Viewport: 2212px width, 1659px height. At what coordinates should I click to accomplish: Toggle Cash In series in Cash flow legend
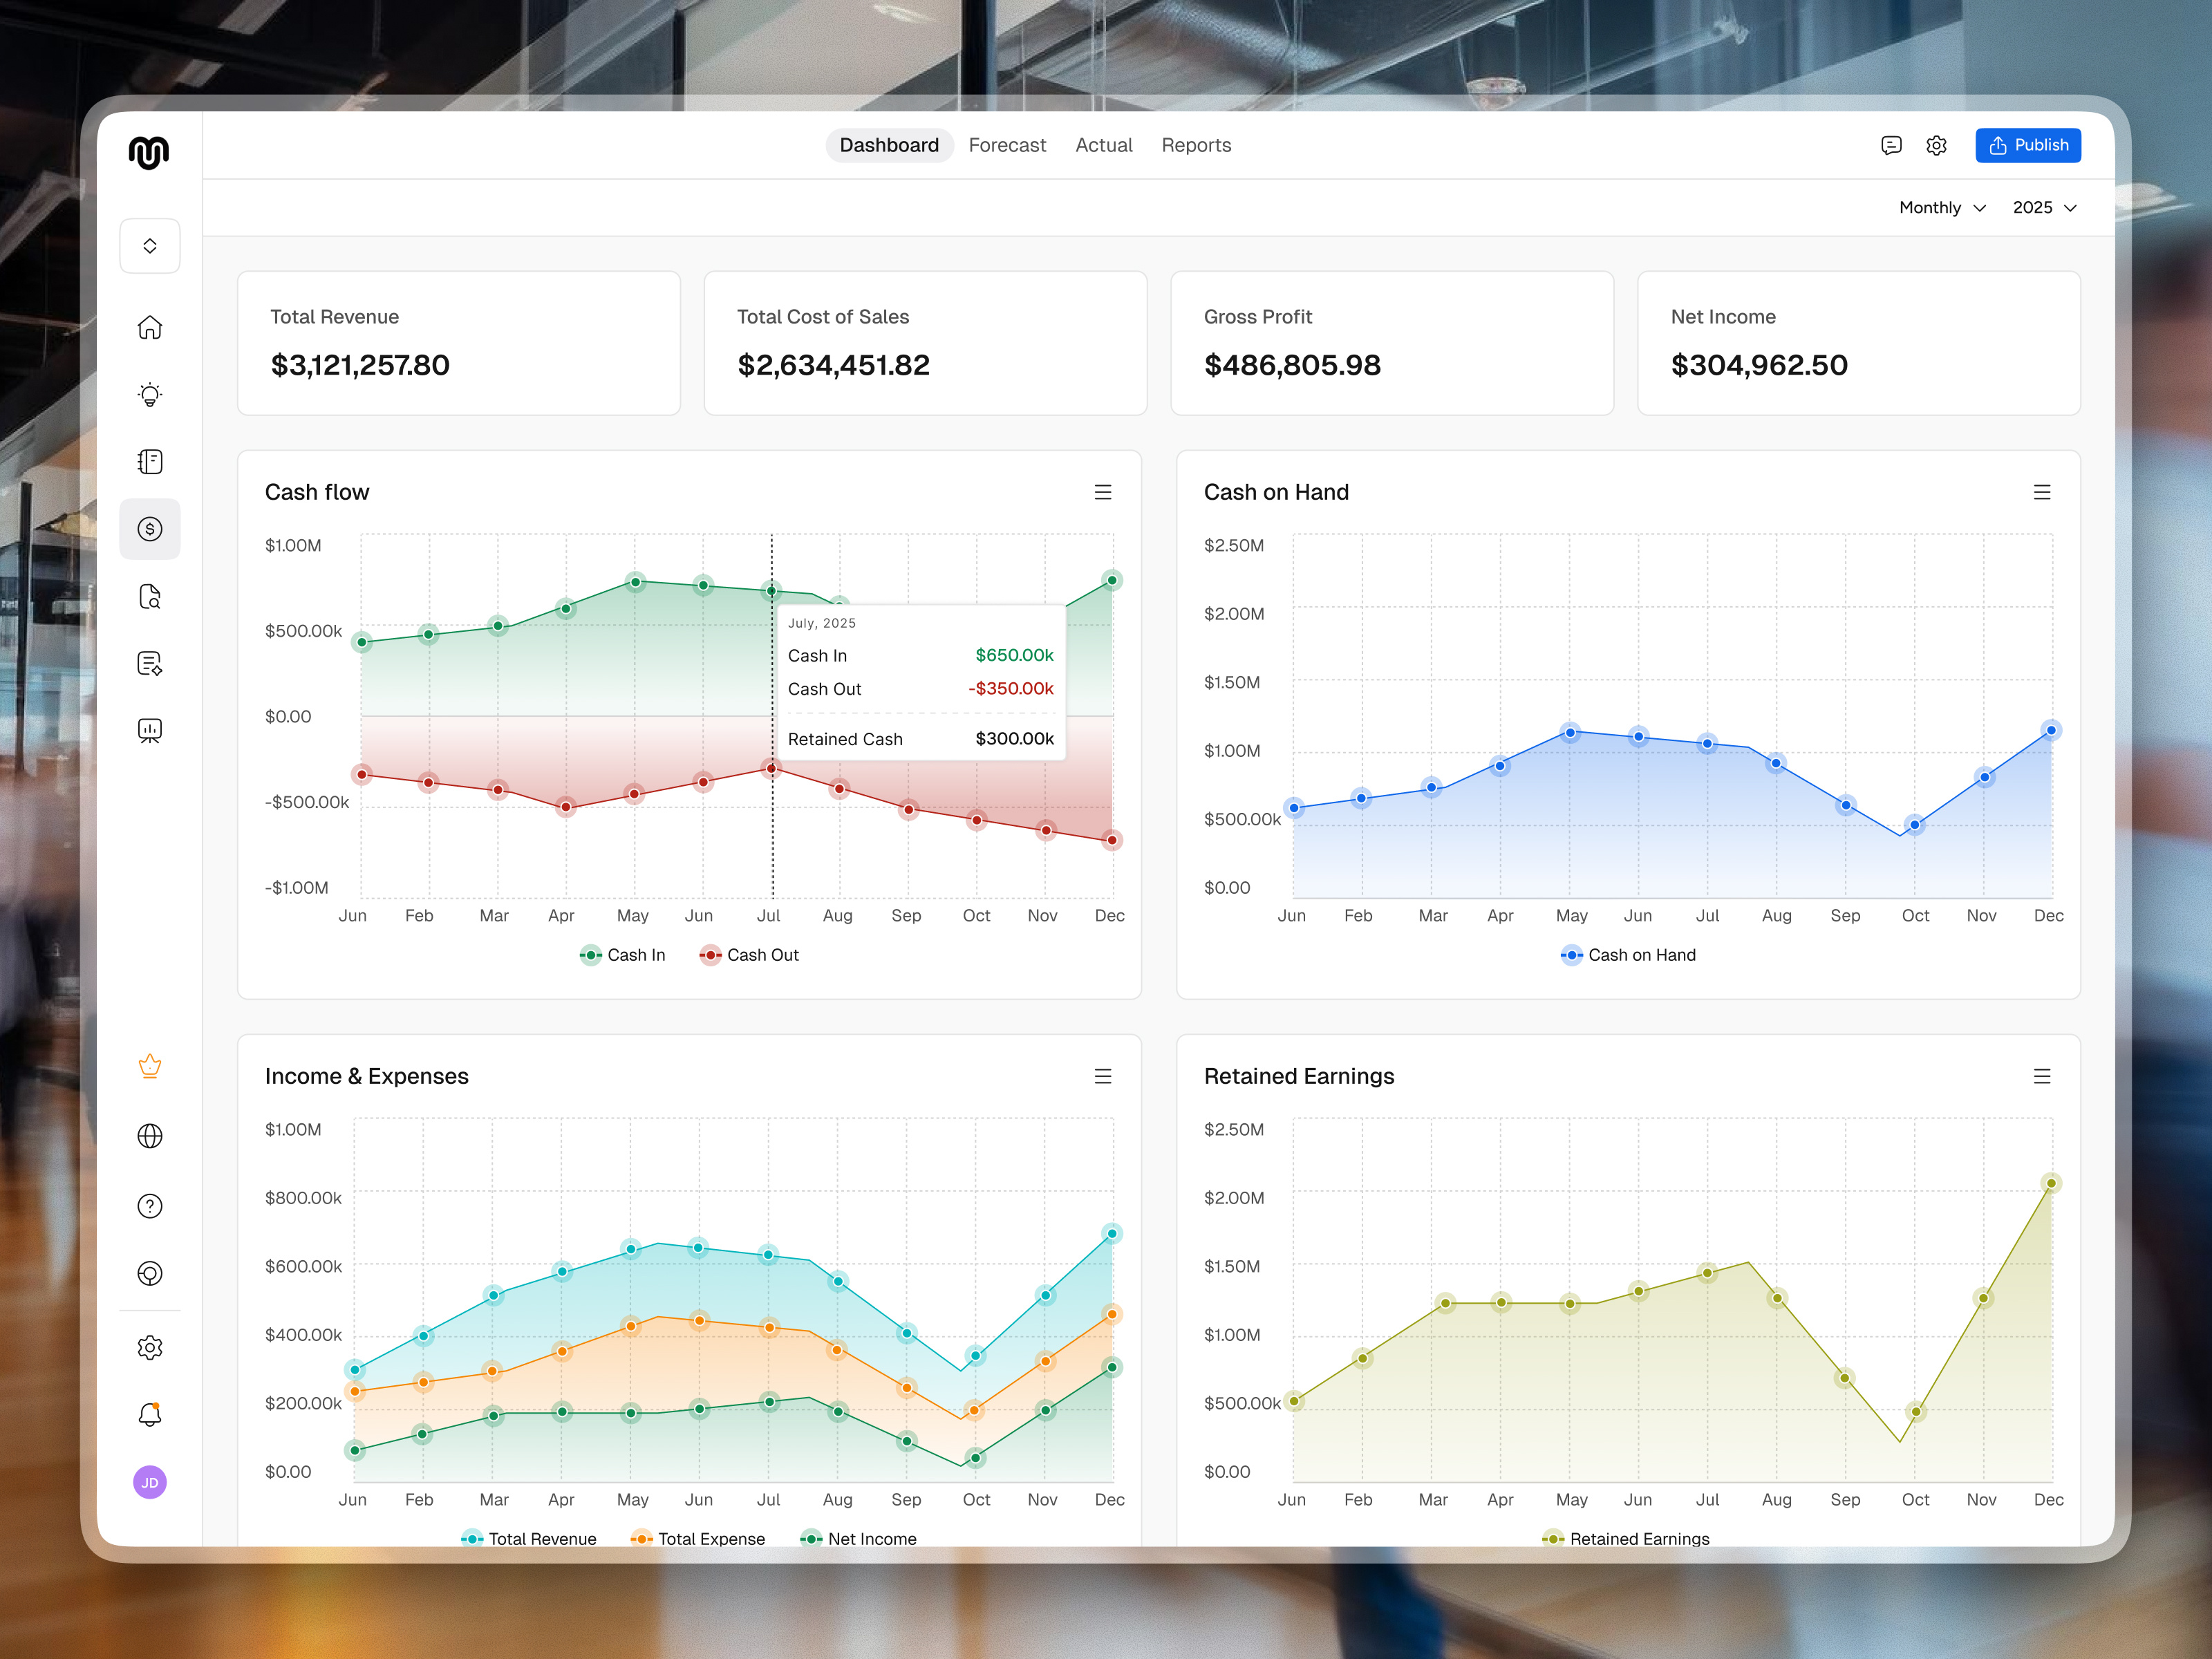point(622,954)
